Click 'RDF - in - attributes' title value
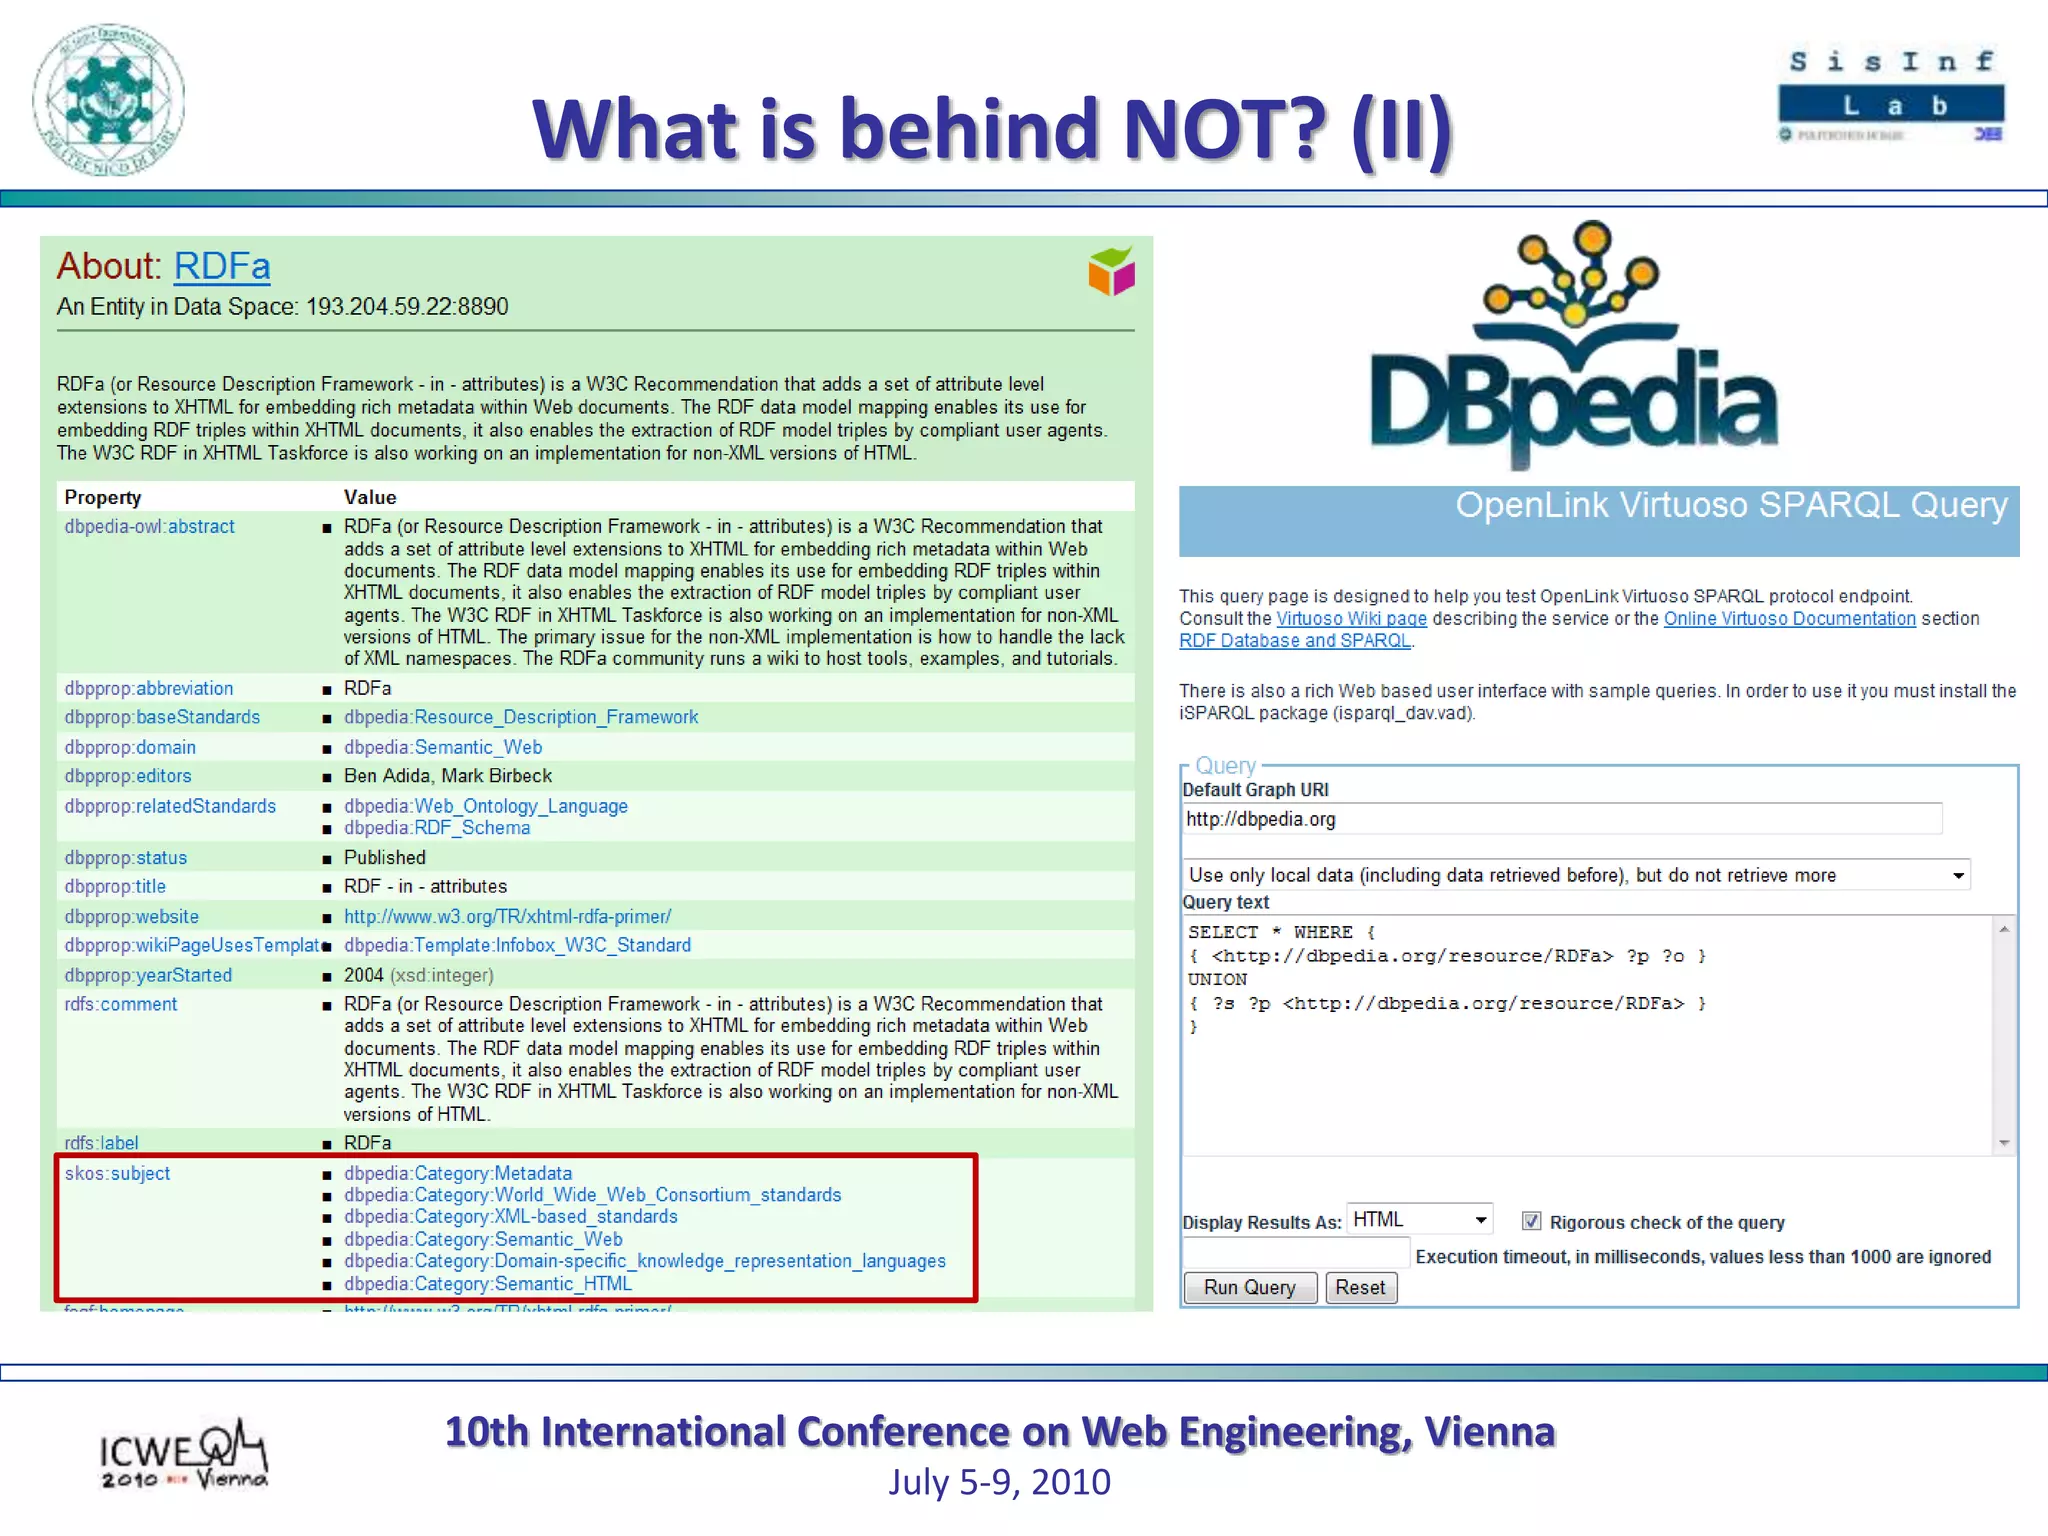This screenshot has width=2048, height=1536. tap(426, 887)
